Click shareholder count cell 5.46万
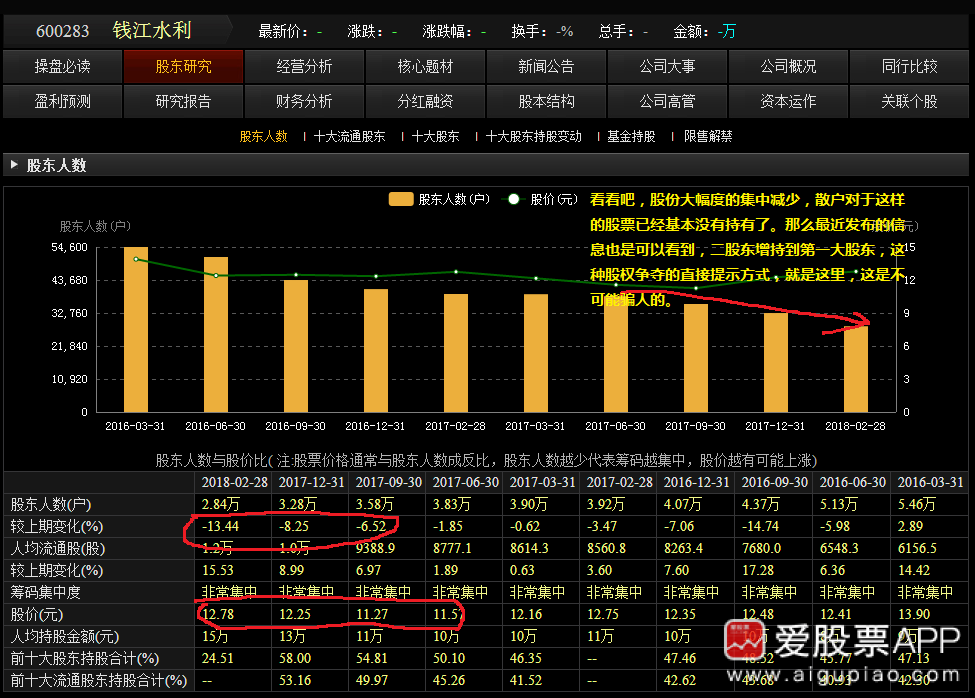Screen dimensions: 975x698 [917, 505]
